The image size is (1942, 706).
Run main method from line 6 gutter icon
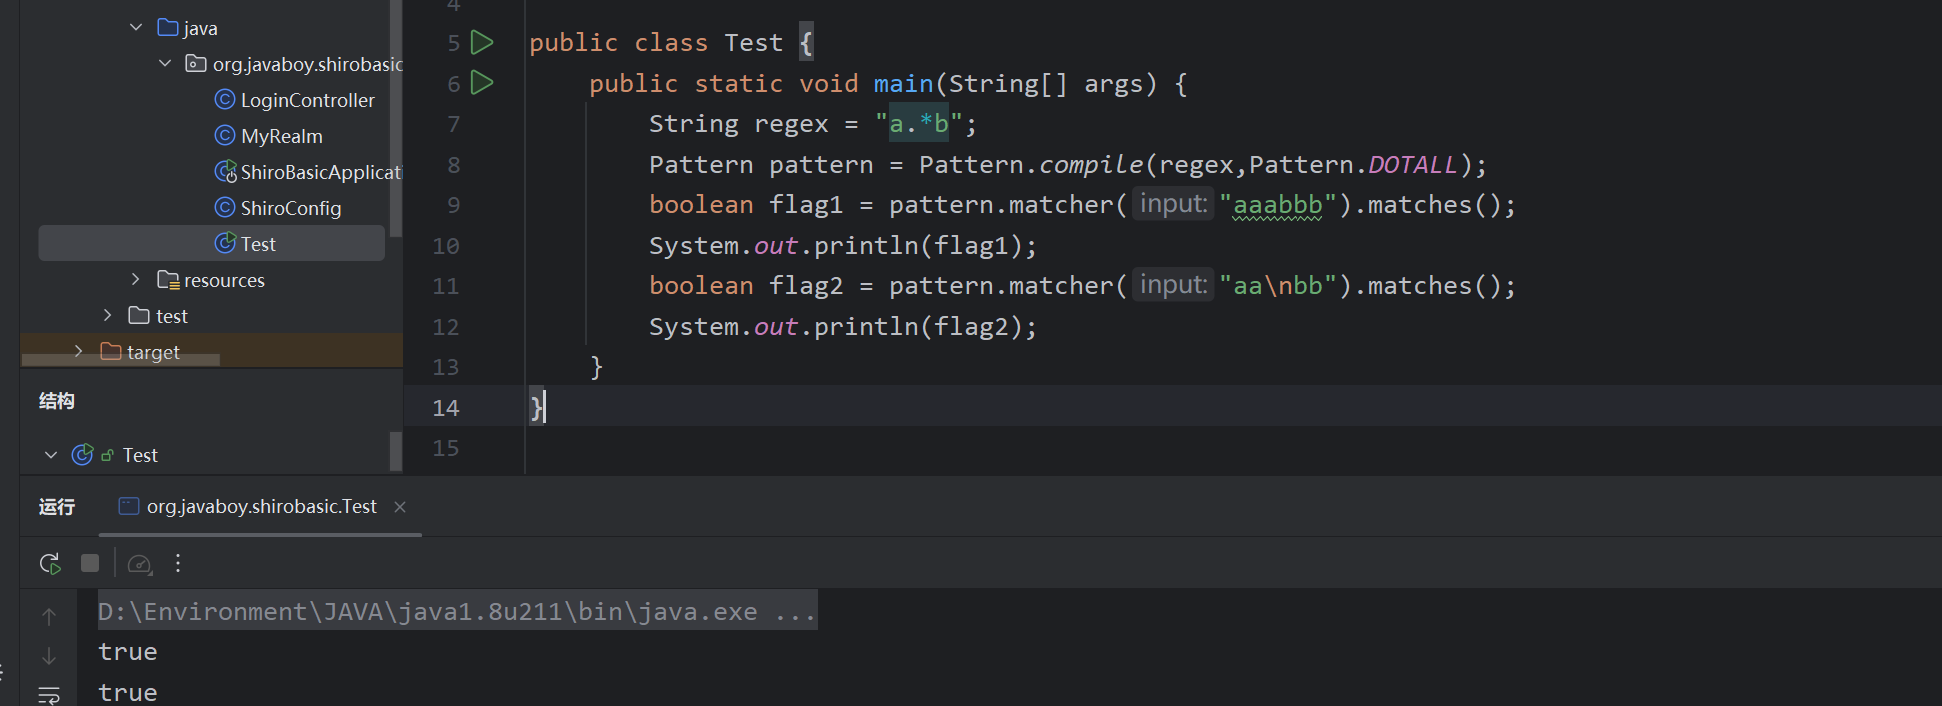(482, 83)
